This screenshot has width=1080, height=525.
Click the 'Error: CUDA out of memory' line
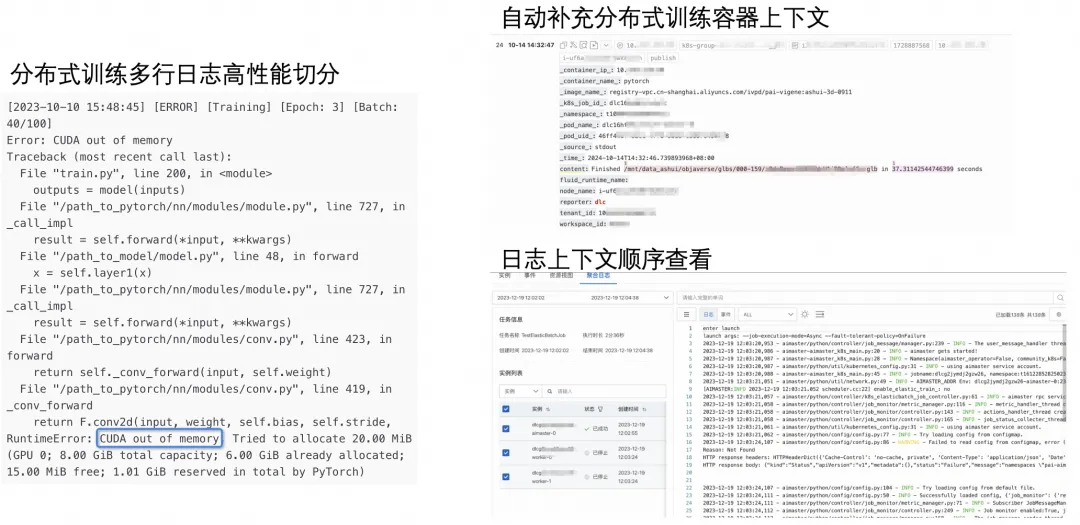[90, 140]
